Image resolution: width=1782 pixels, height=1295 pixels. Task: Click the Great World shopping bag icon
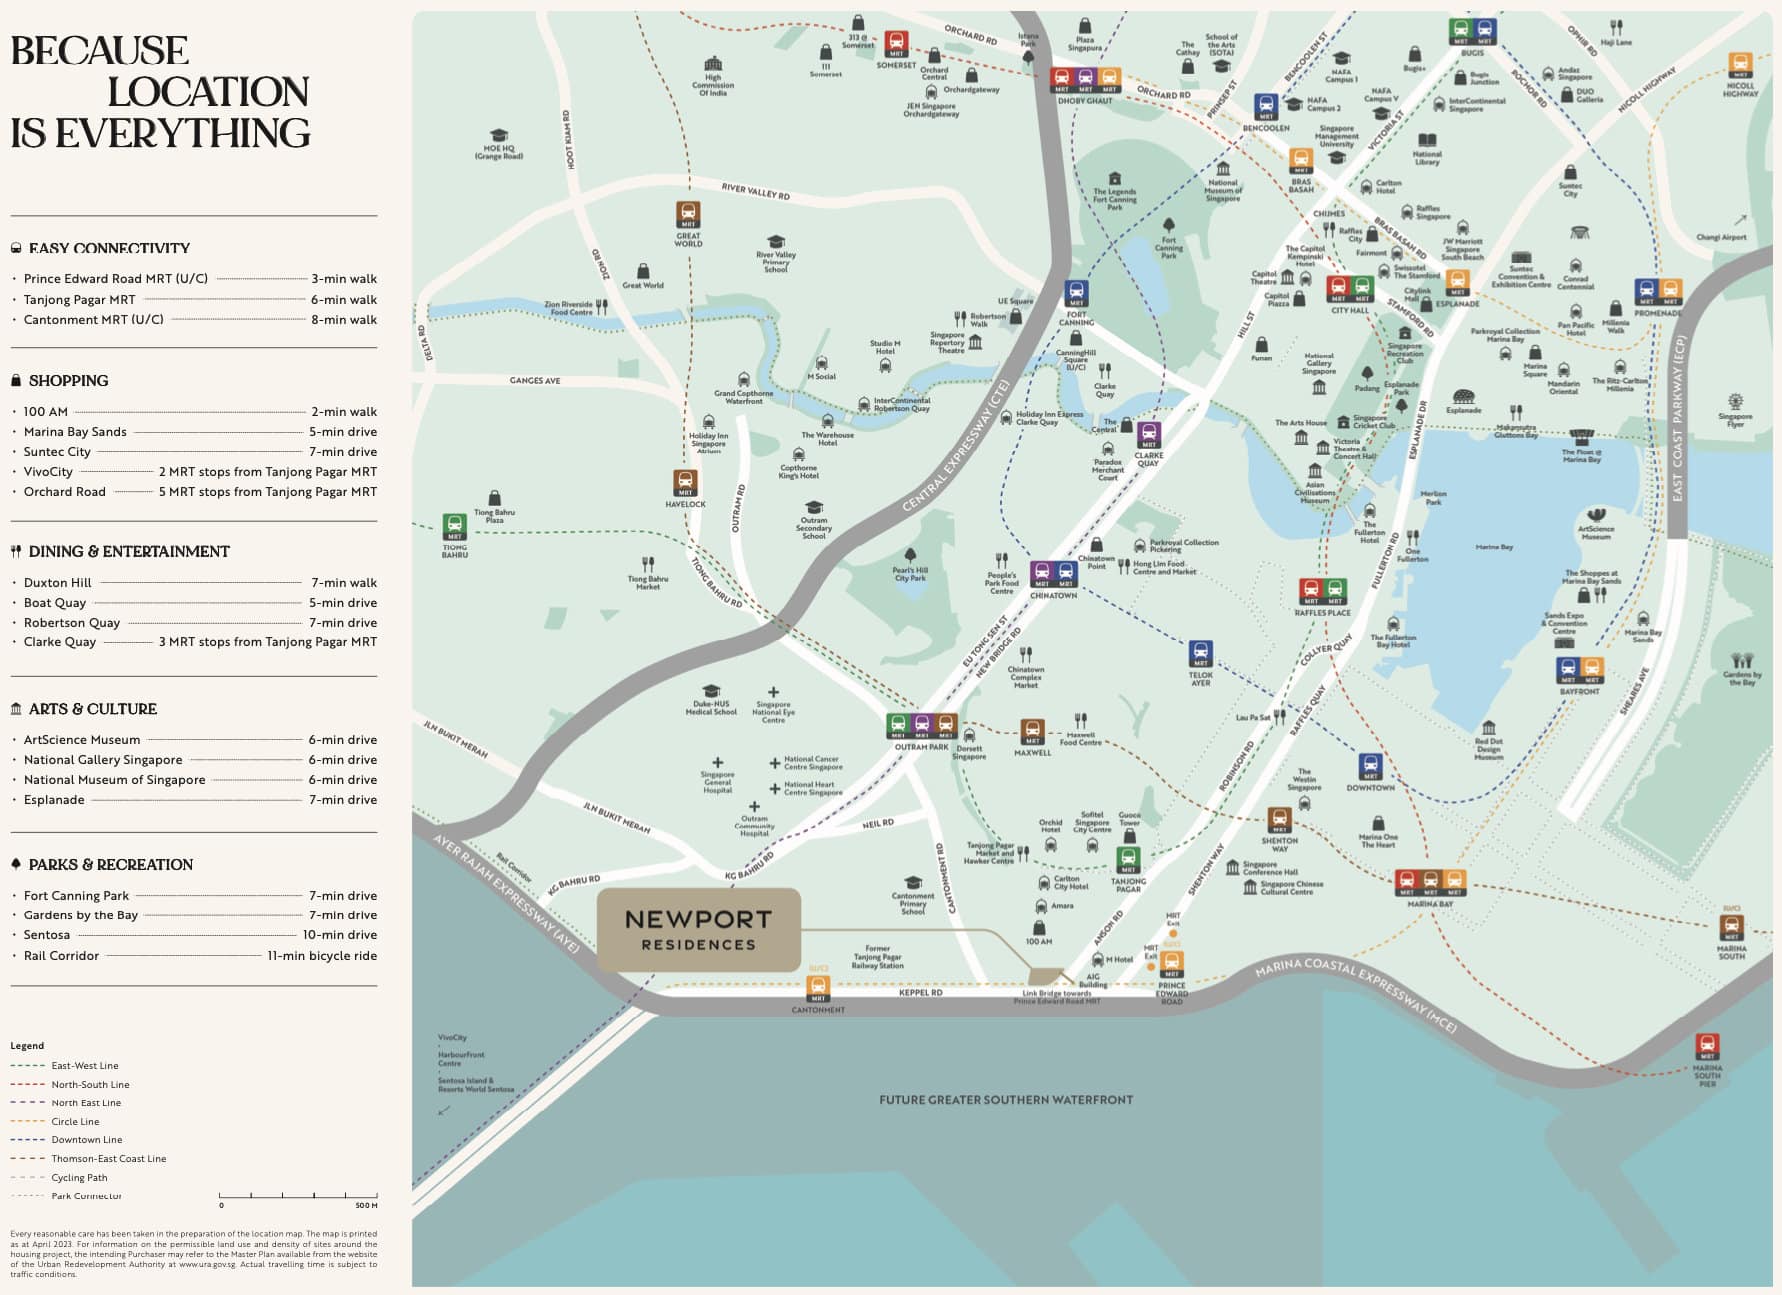[643, 271]
